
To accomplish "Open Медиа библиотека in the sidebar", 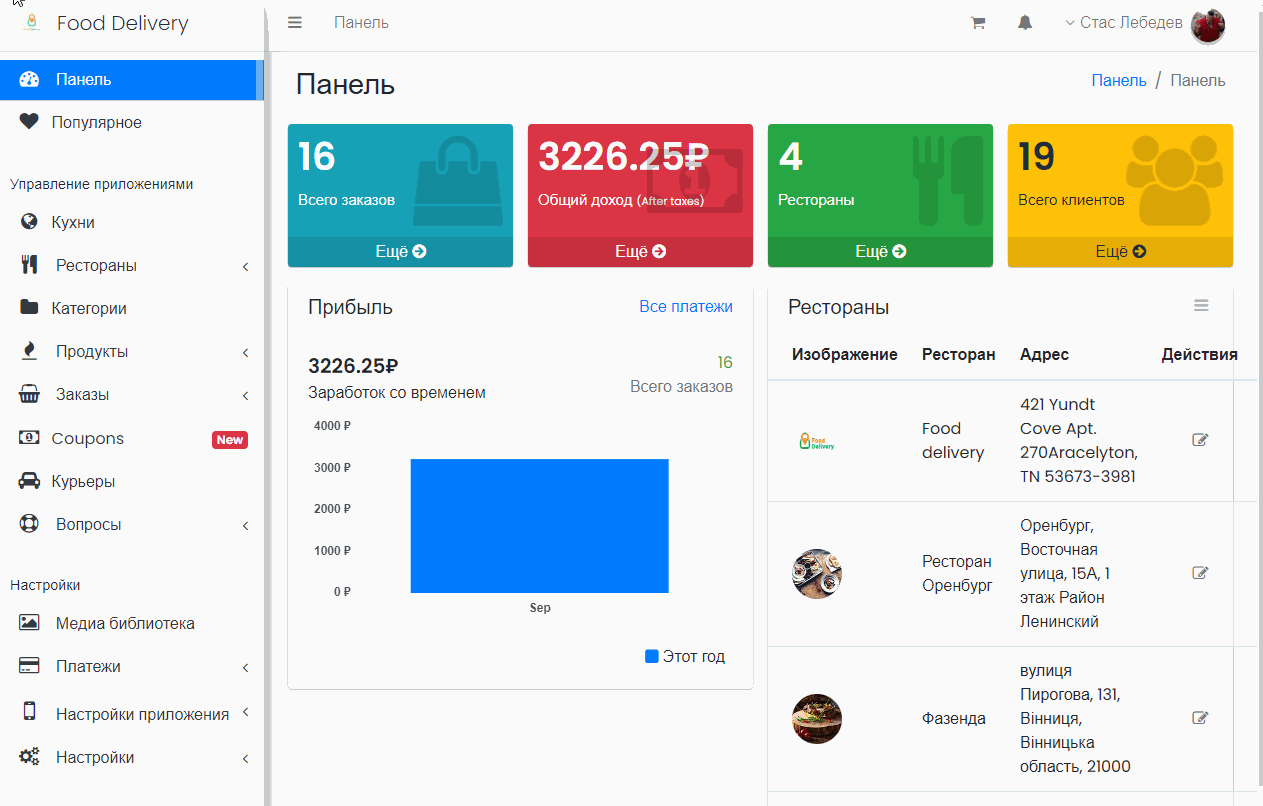I will pos(125,624).
